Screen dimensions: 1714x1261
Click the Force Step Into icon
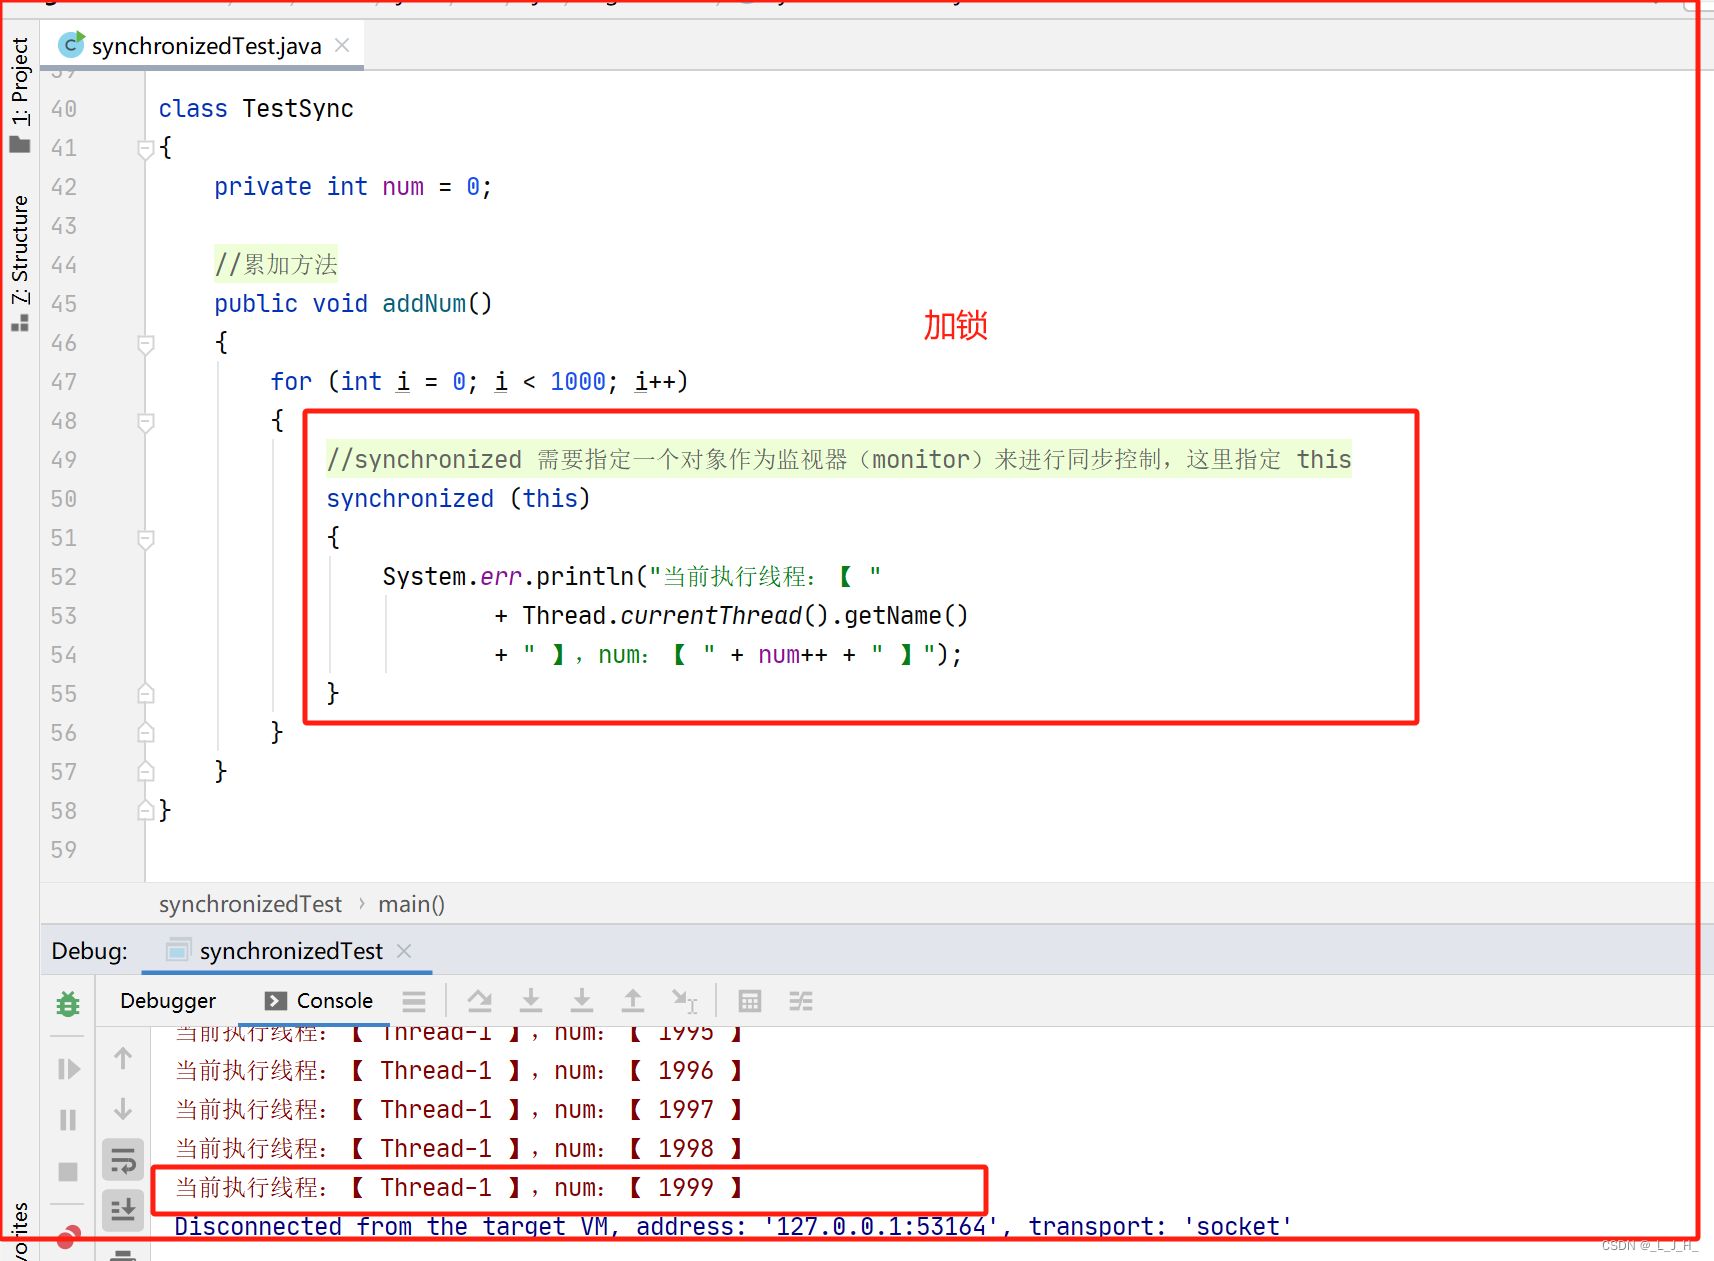582,1001
